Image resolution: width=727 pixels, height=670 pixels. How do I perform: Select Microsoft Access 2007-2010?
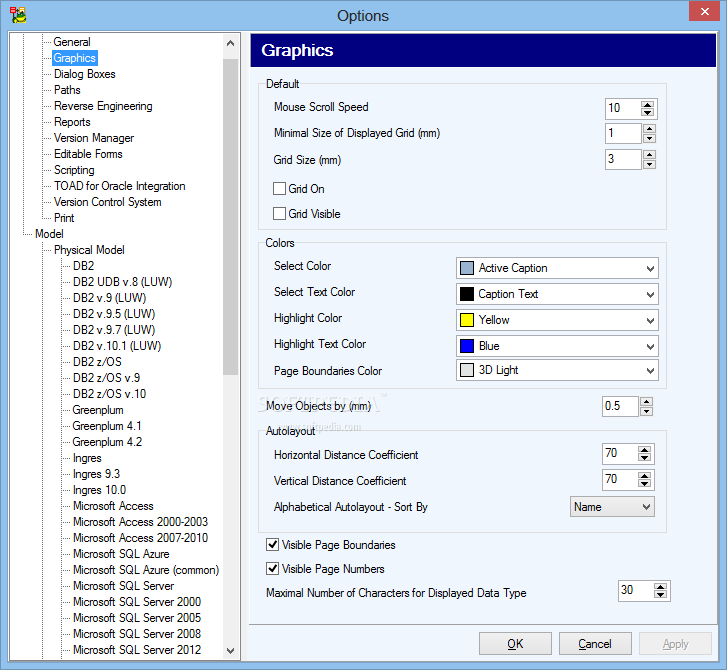point(140,538)
